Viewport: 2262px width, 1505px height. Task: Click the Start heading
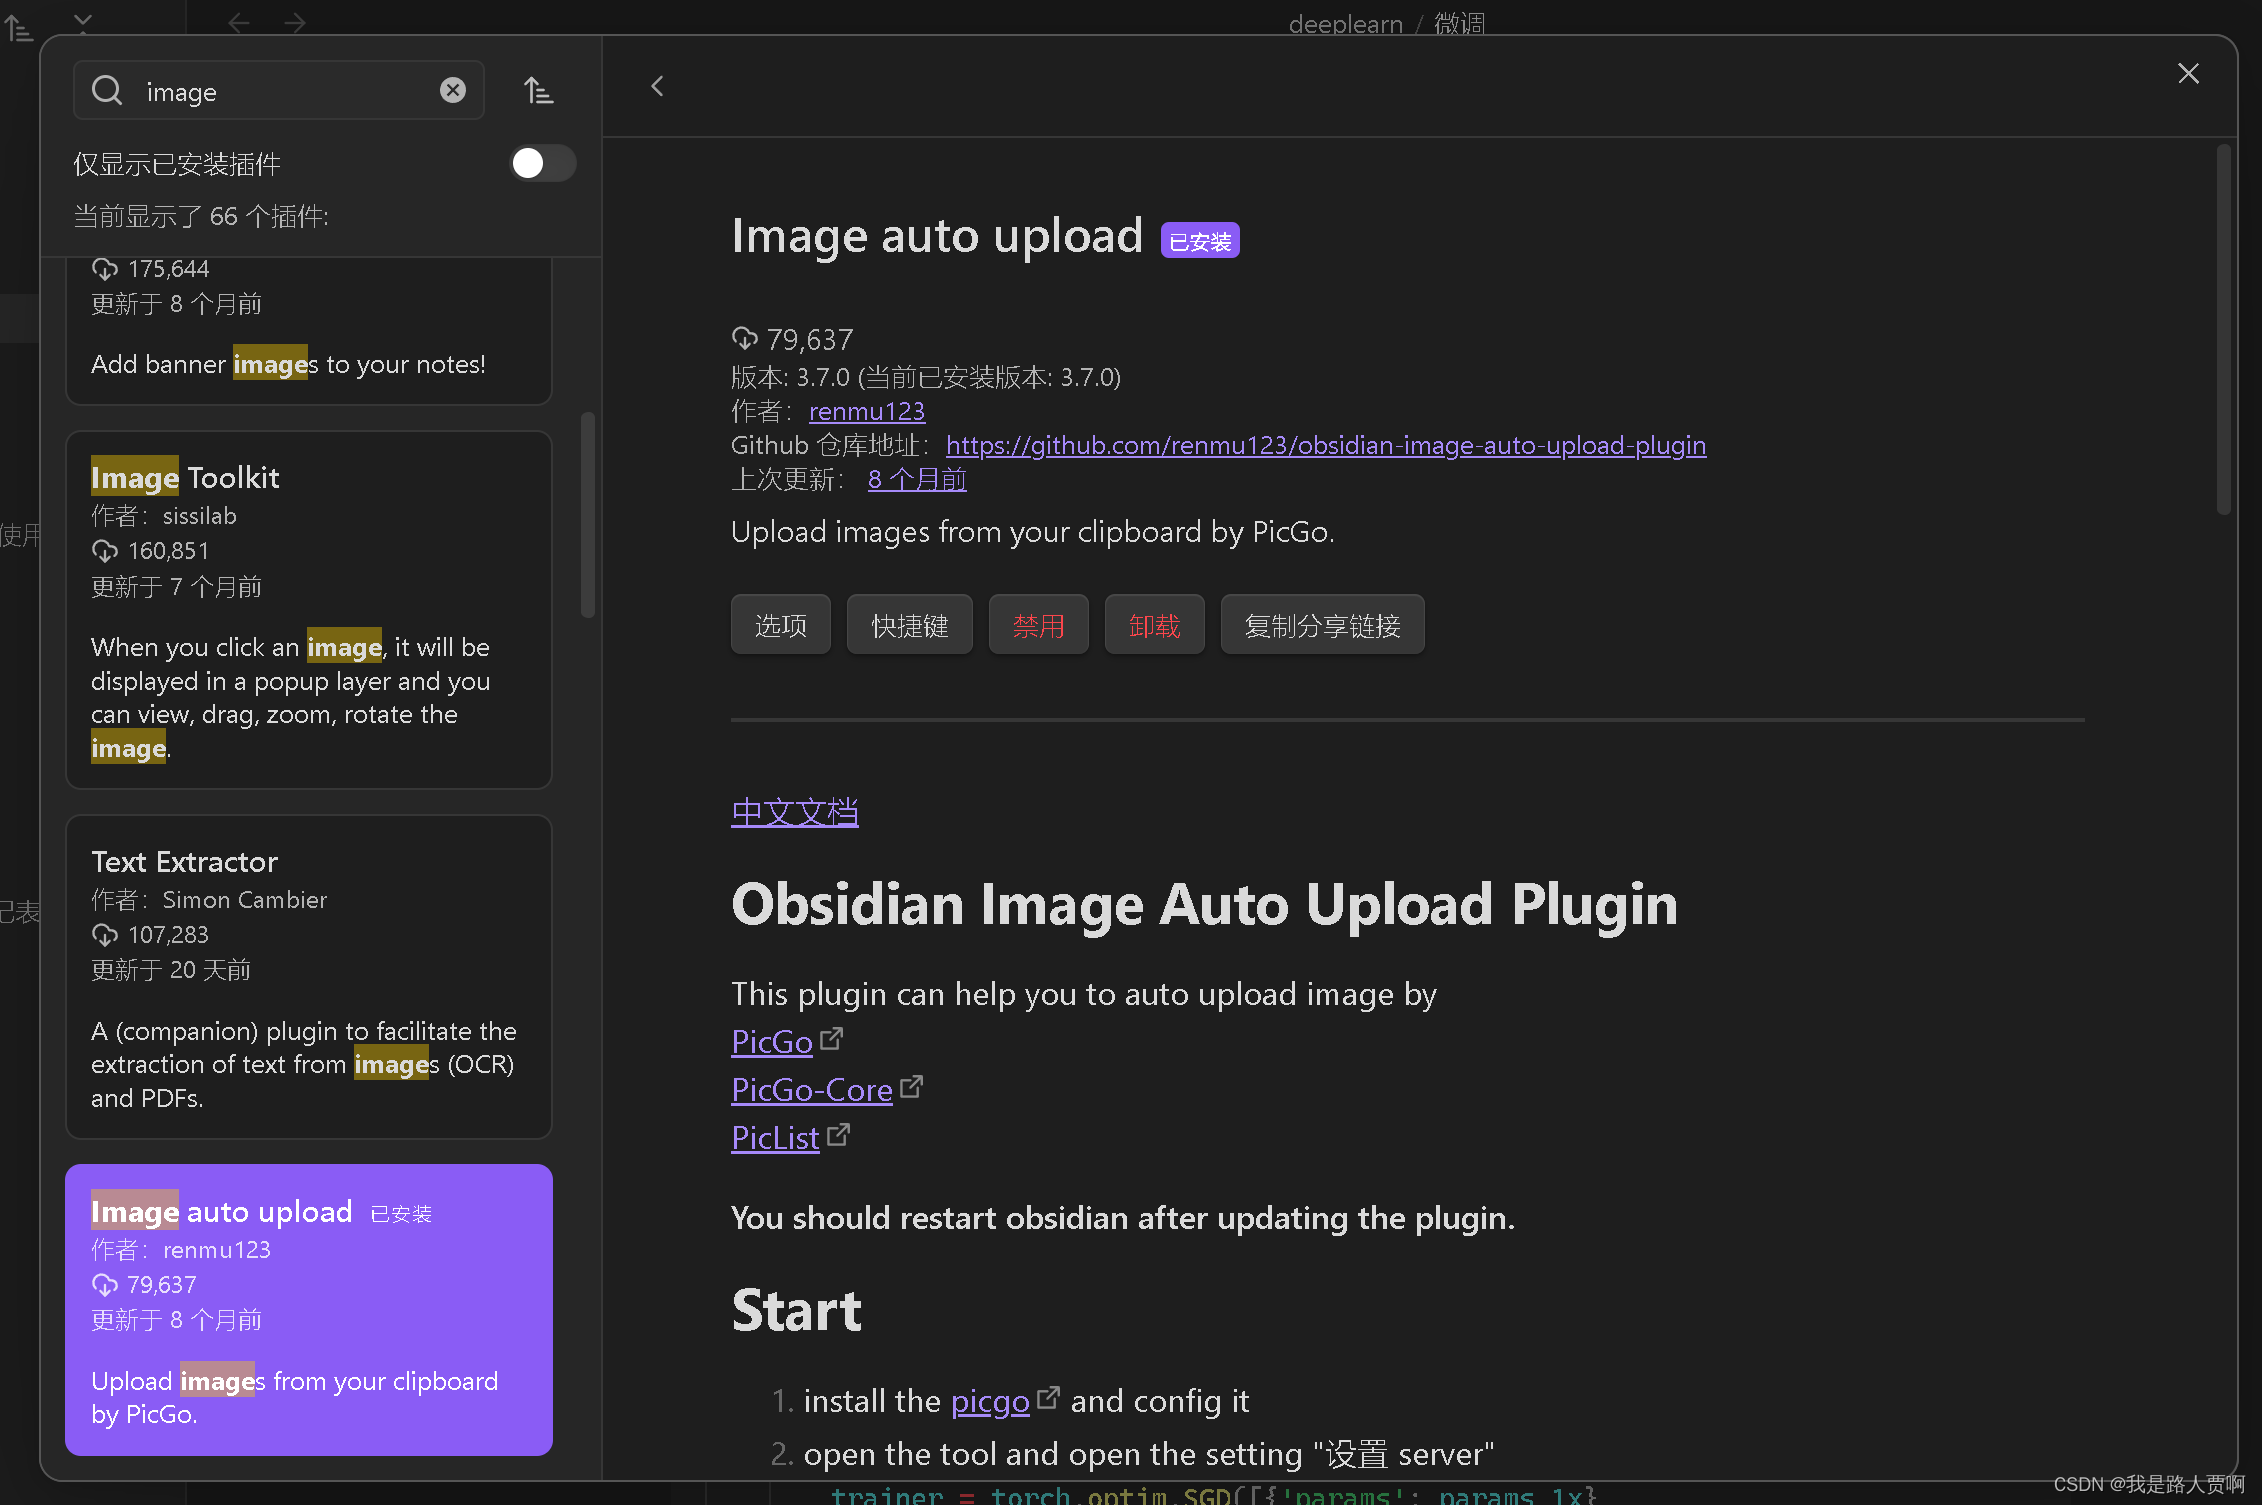796,1310
